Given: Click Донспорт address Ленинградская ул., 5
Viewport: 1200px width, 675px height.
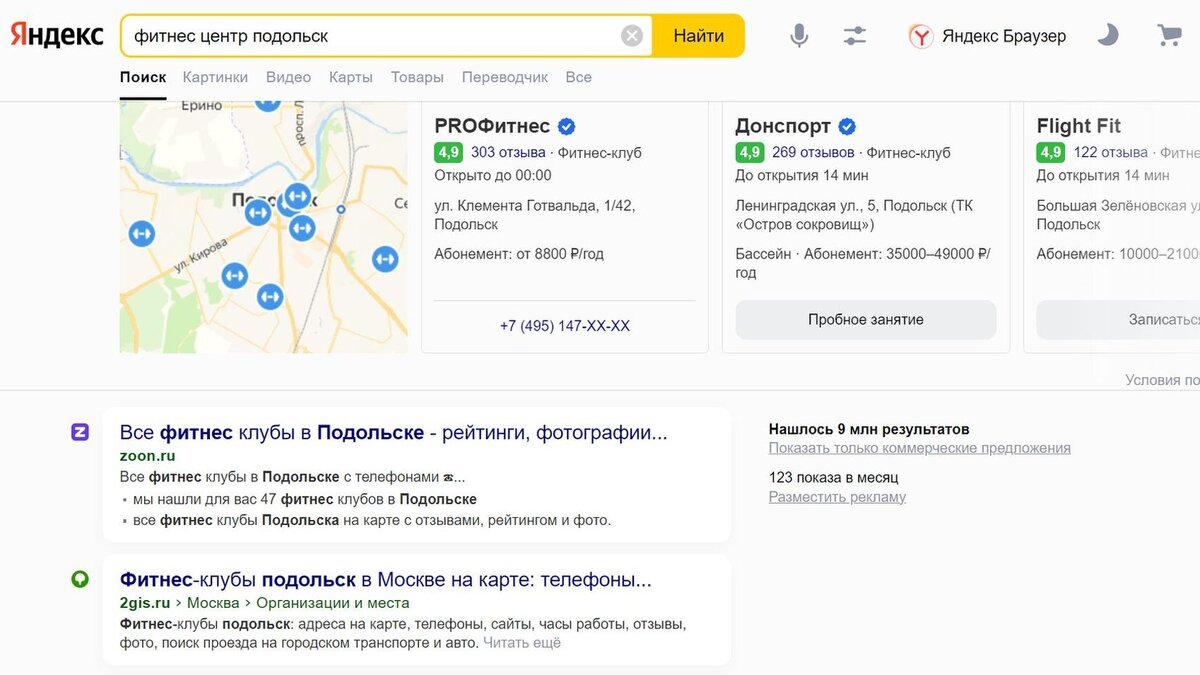Looking at the screenshot, I should tap(854, 215).
